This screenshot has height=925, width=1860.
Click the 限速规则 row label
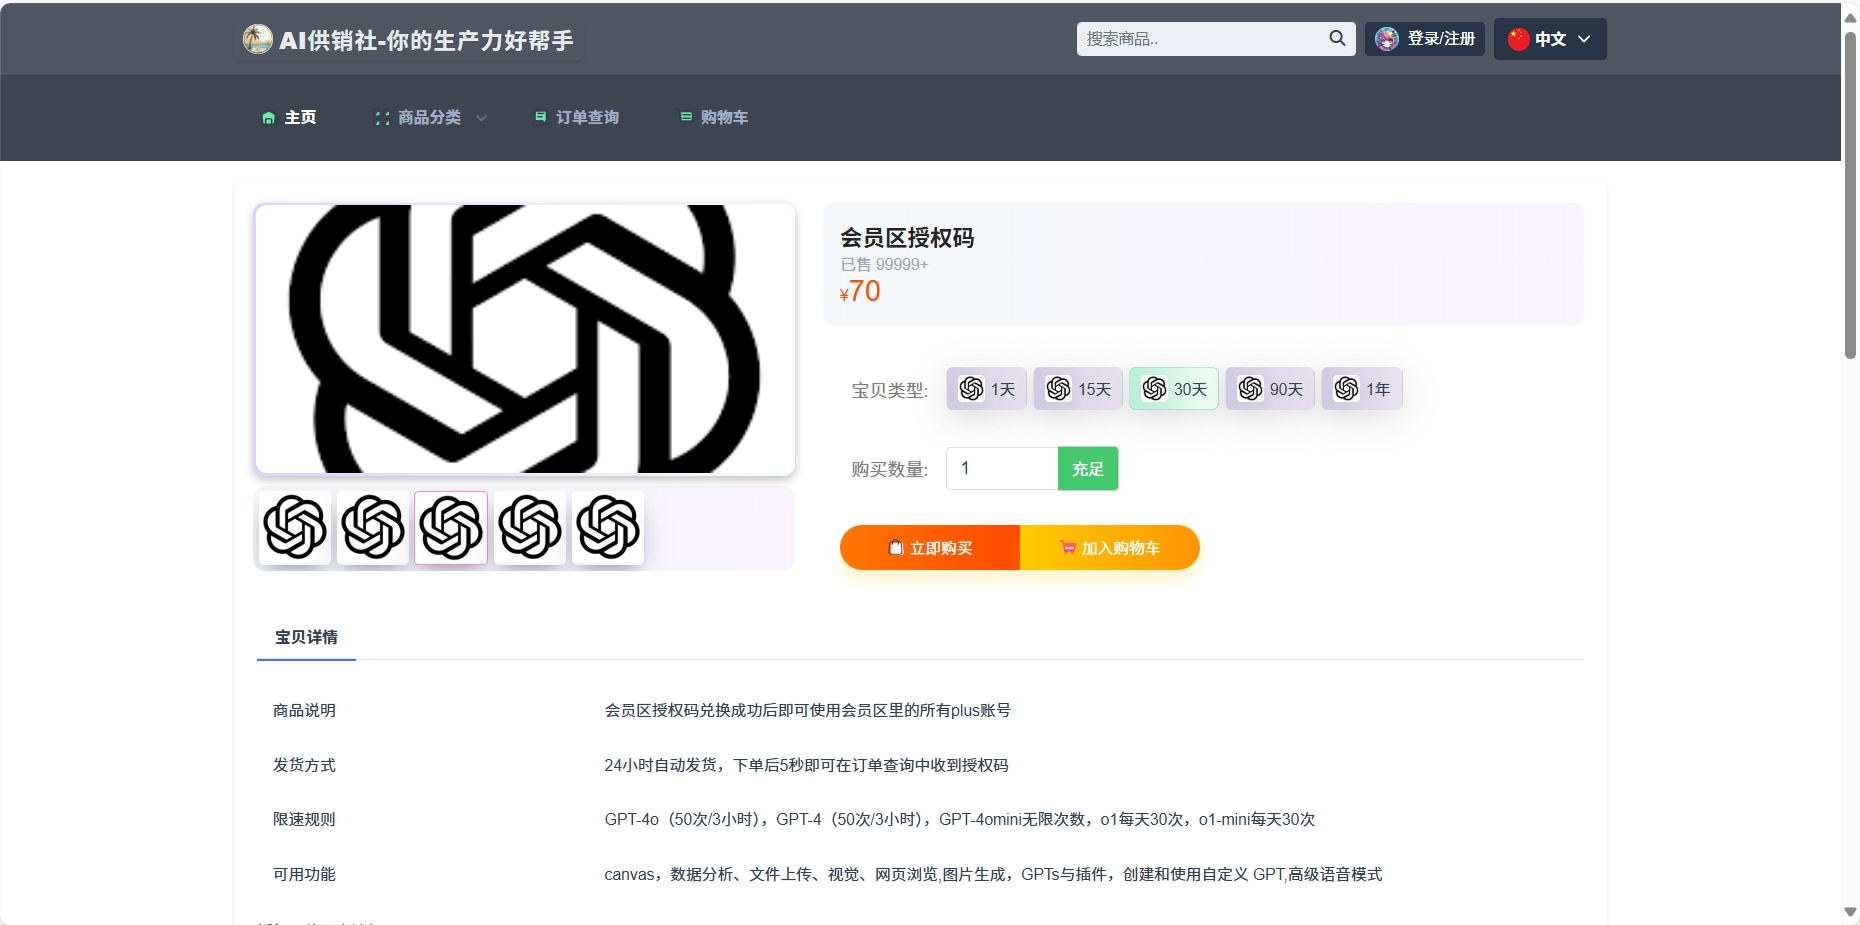click(x=304, y=819)
